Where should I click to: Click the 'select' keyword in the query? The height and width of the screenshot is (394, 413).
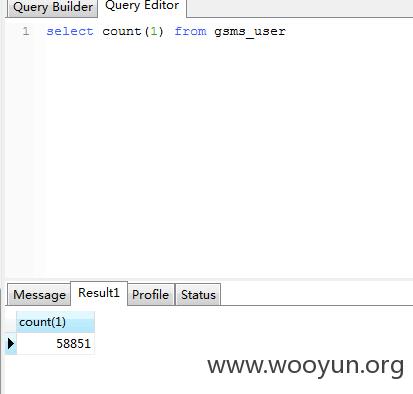(70, 31)
